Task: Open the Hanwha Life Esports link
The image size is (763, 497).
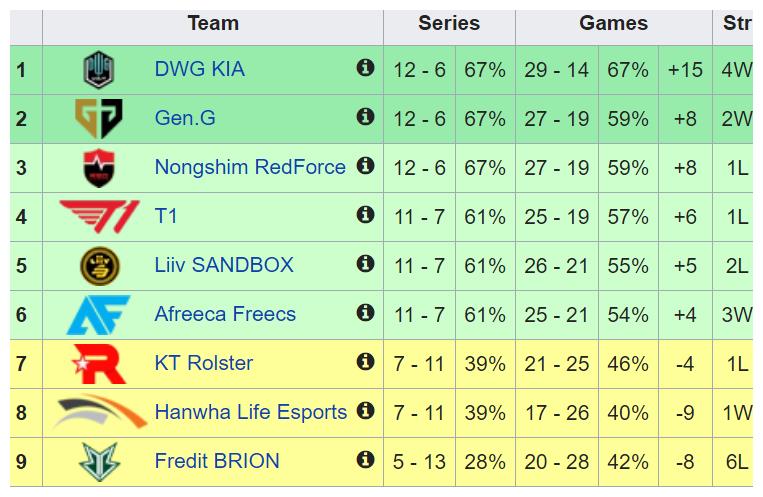Action: coord(251,412)
